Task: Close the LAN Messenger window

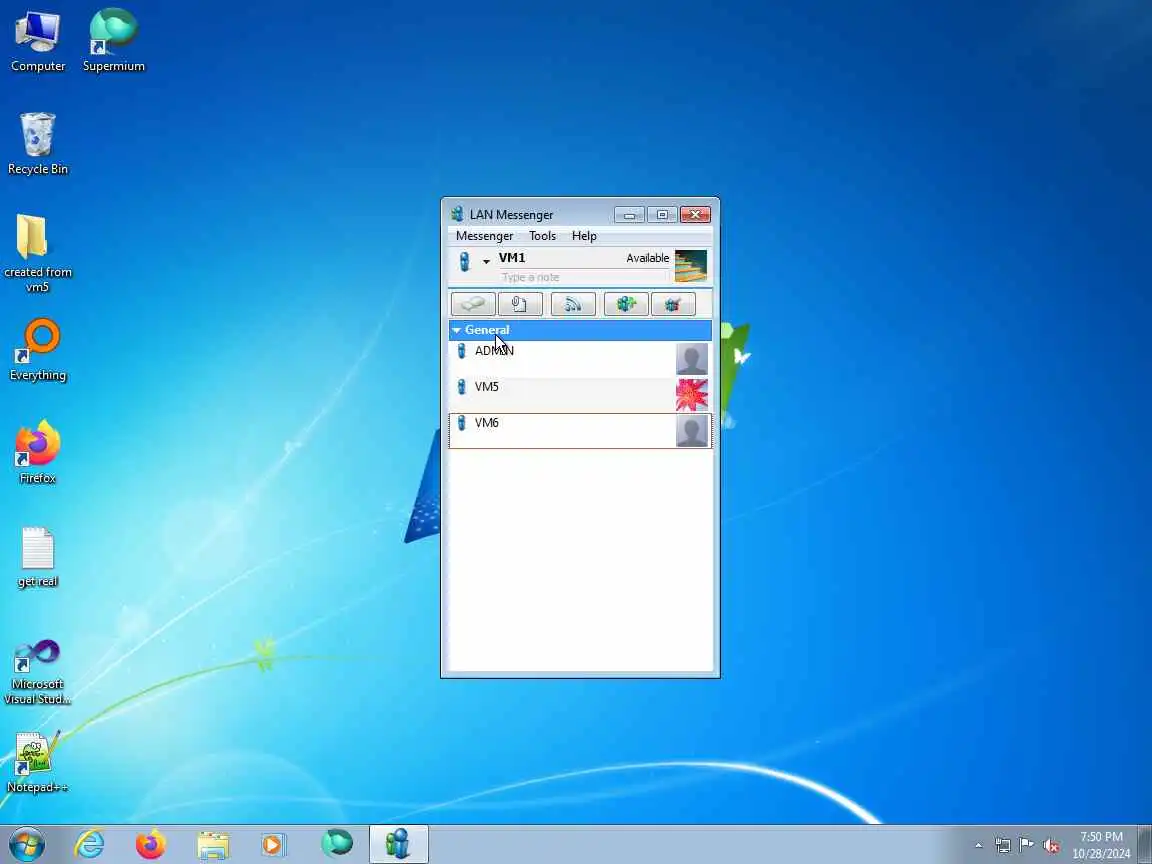Action: pyautogui.click(x=695, y=215)
